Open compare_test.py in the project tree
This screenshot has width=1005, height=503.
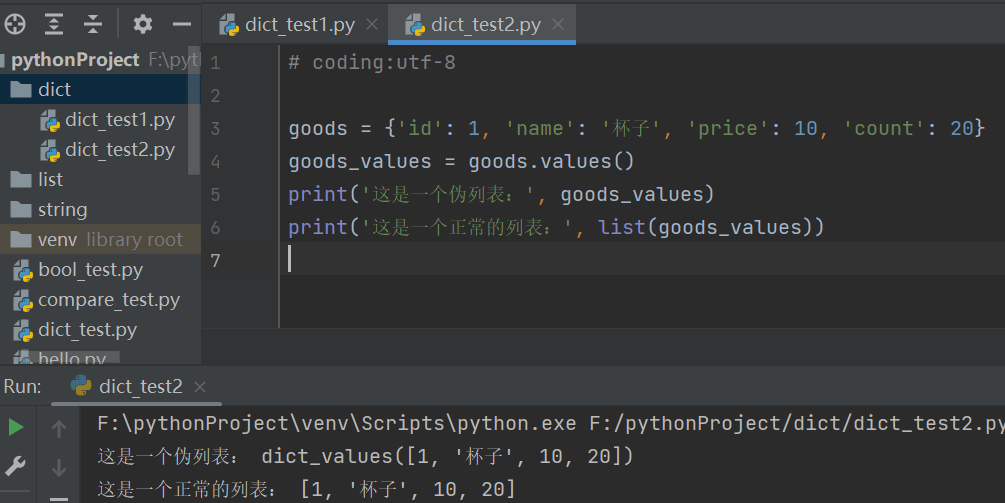tap(108, 300)
